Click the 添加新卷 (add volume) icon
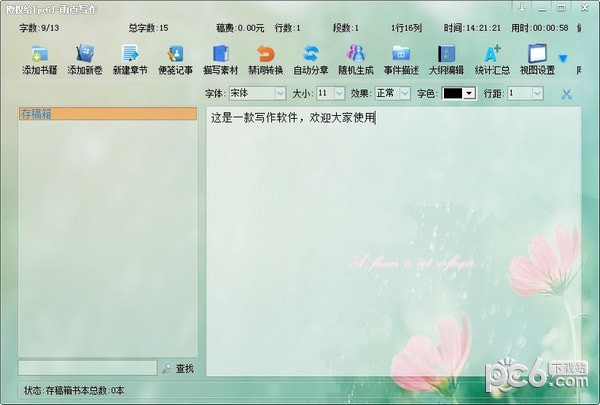 point(85,60)
